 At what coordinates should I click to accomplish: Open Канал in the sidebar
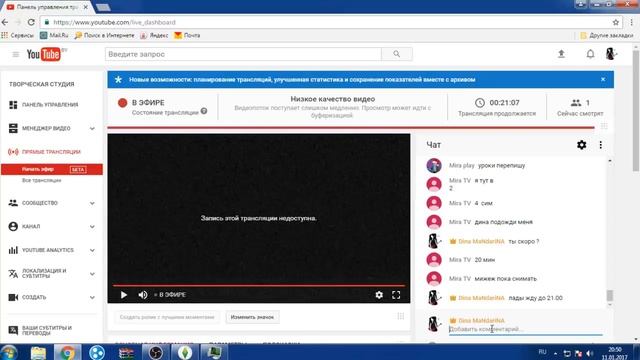[31, 227]
